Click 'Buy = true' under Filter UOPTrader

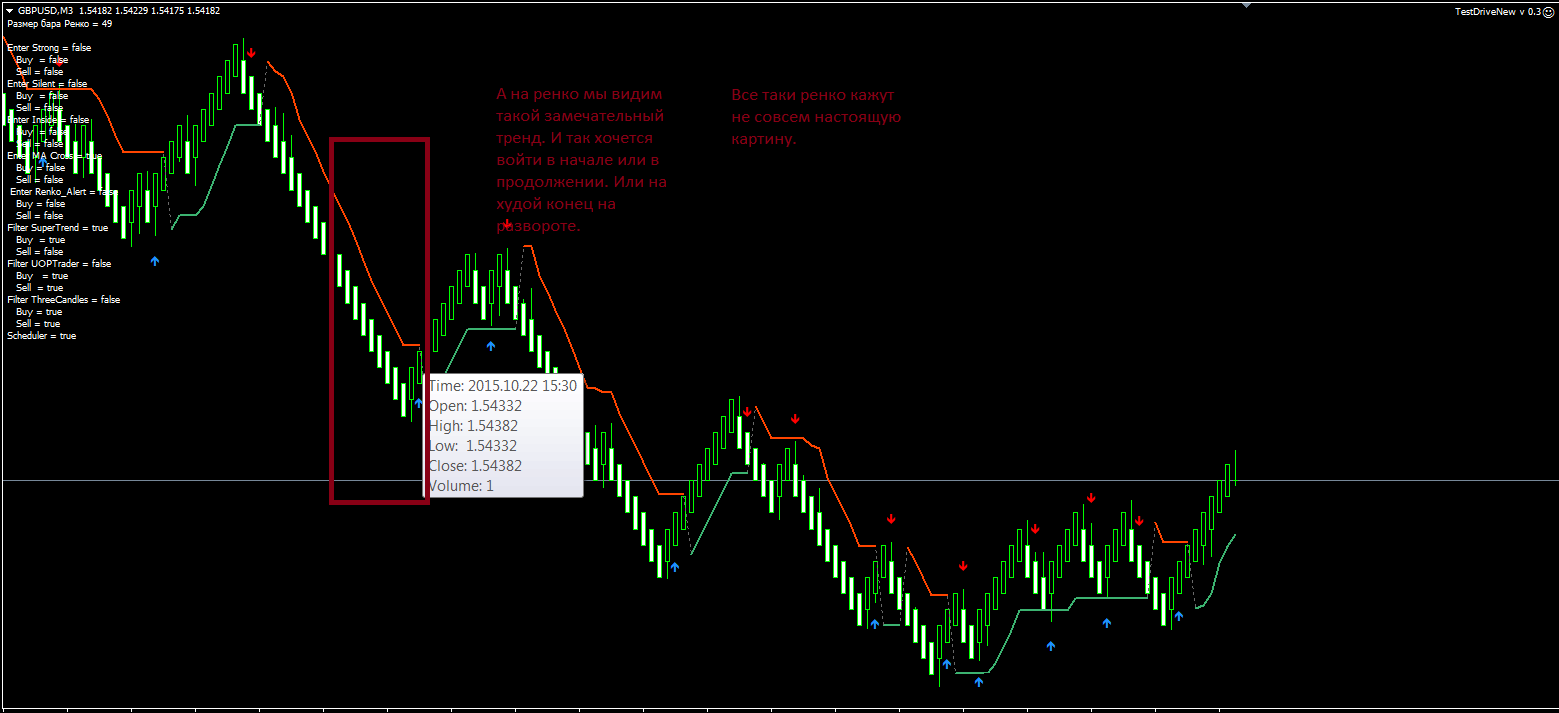42,276
